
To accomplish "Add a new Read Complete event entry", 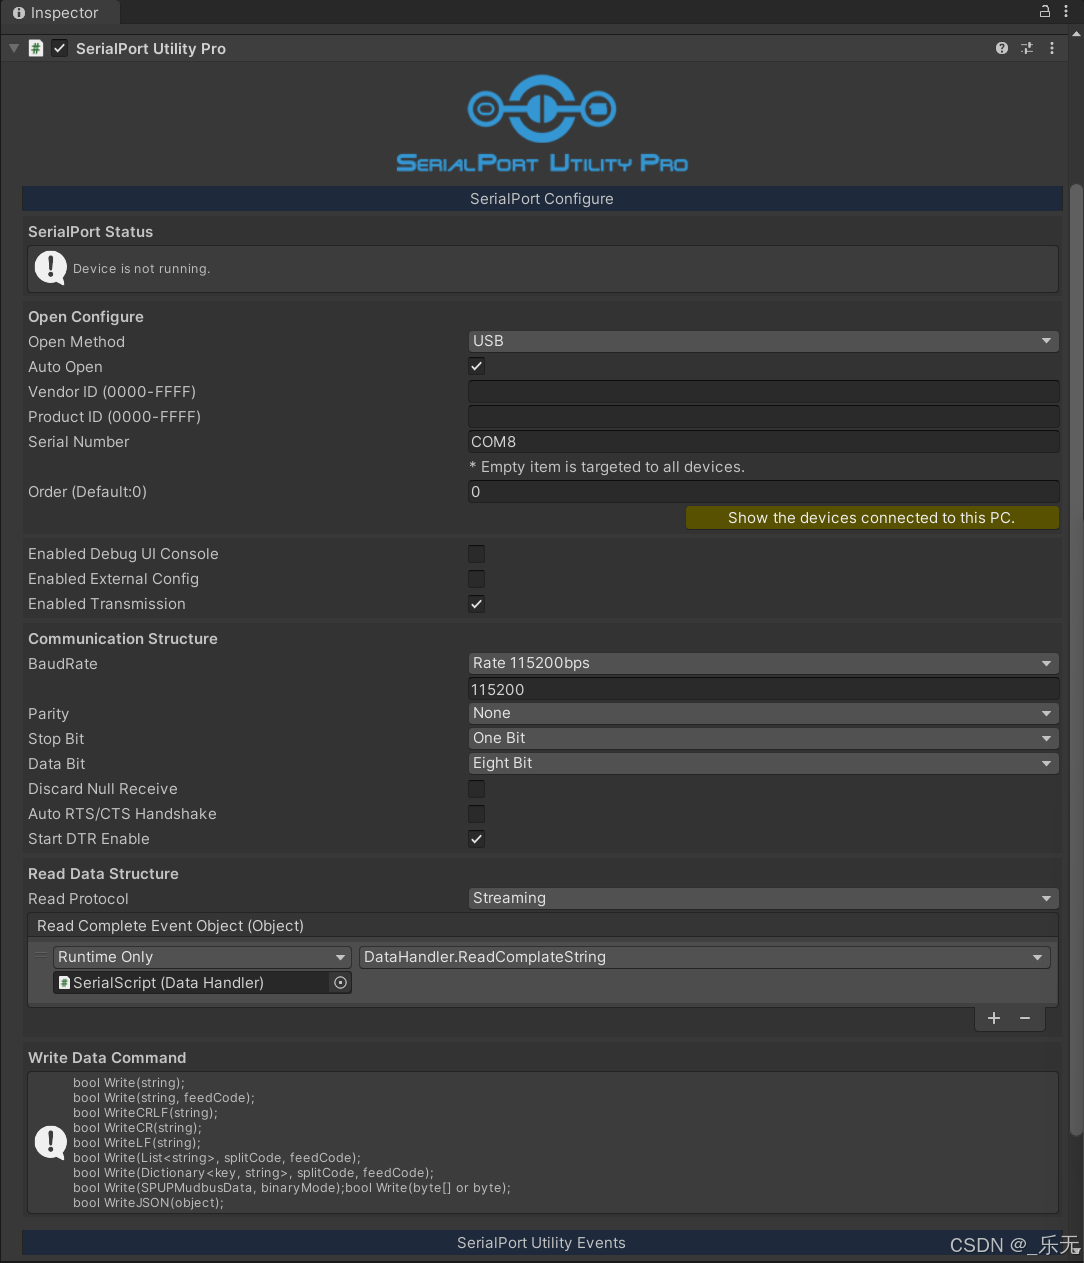I will pos(994,1018).
